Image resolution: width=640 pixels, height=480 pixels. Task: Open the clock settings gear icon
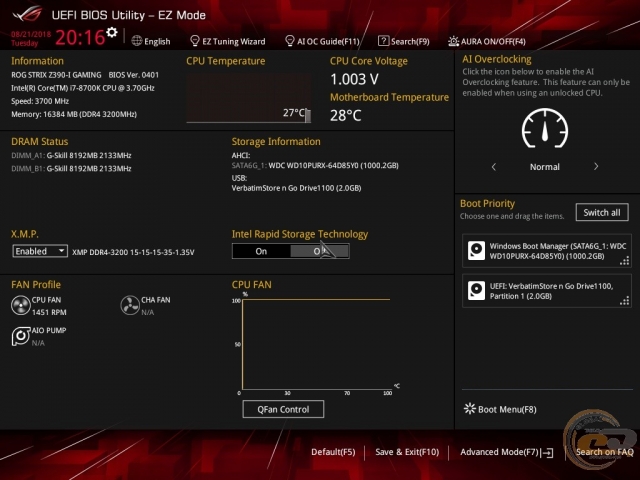pos(111,32)
